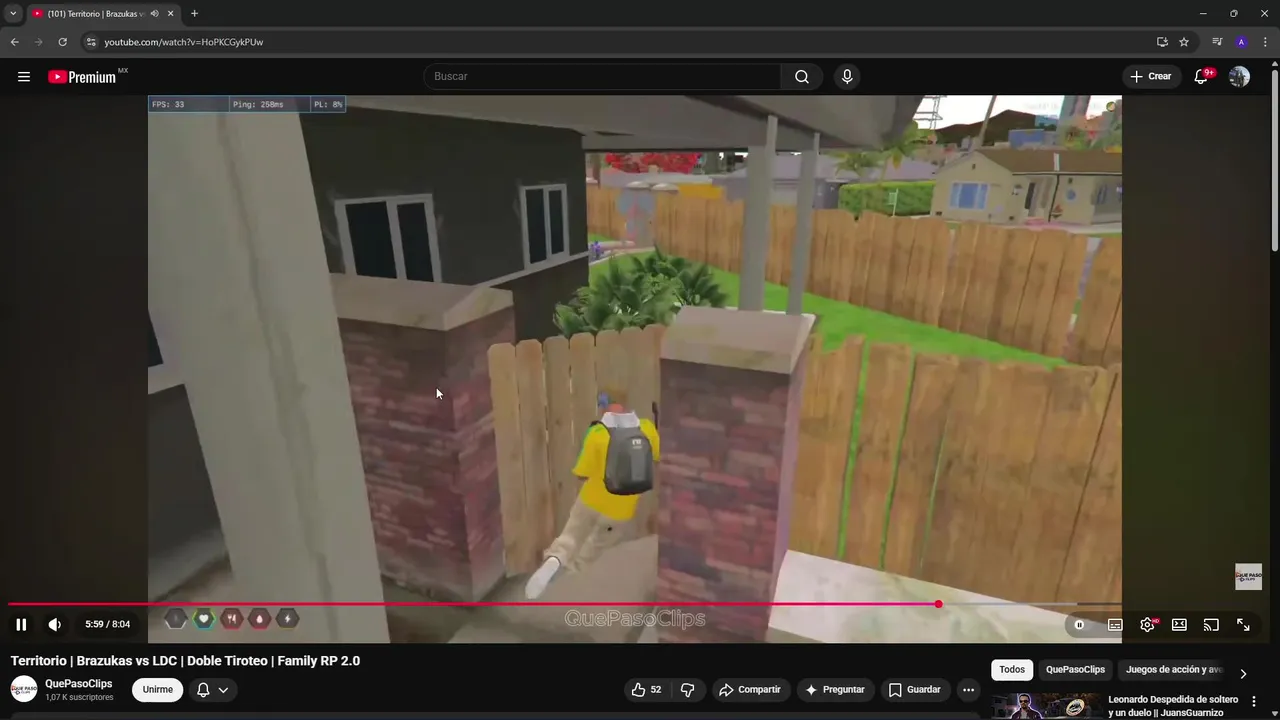The height and width of the screenshot is (720, 1280).
Task: Dislike the video
Action: [x=687, y=689]
